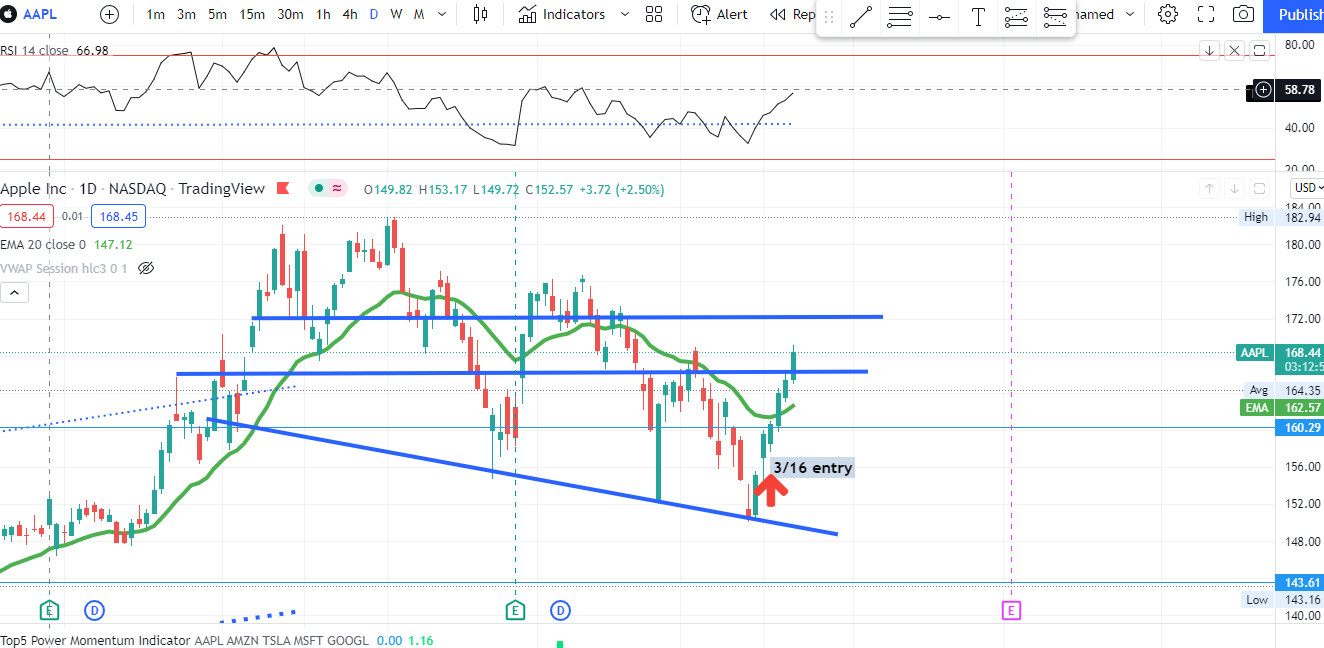Screen dimensions: 1324x648
Task: Start bar Replay mode
Action: pos(792,15)
